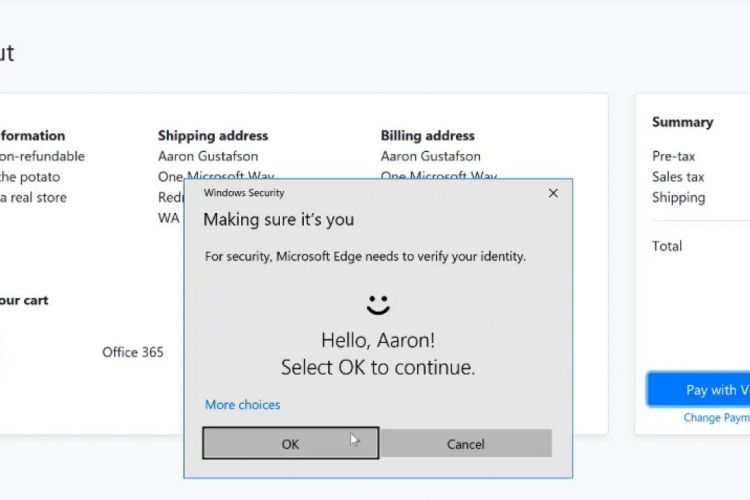Screen dimensions: 750x500
Task: Click the Shipping line in Summary
Action: [x=679, y=198]
